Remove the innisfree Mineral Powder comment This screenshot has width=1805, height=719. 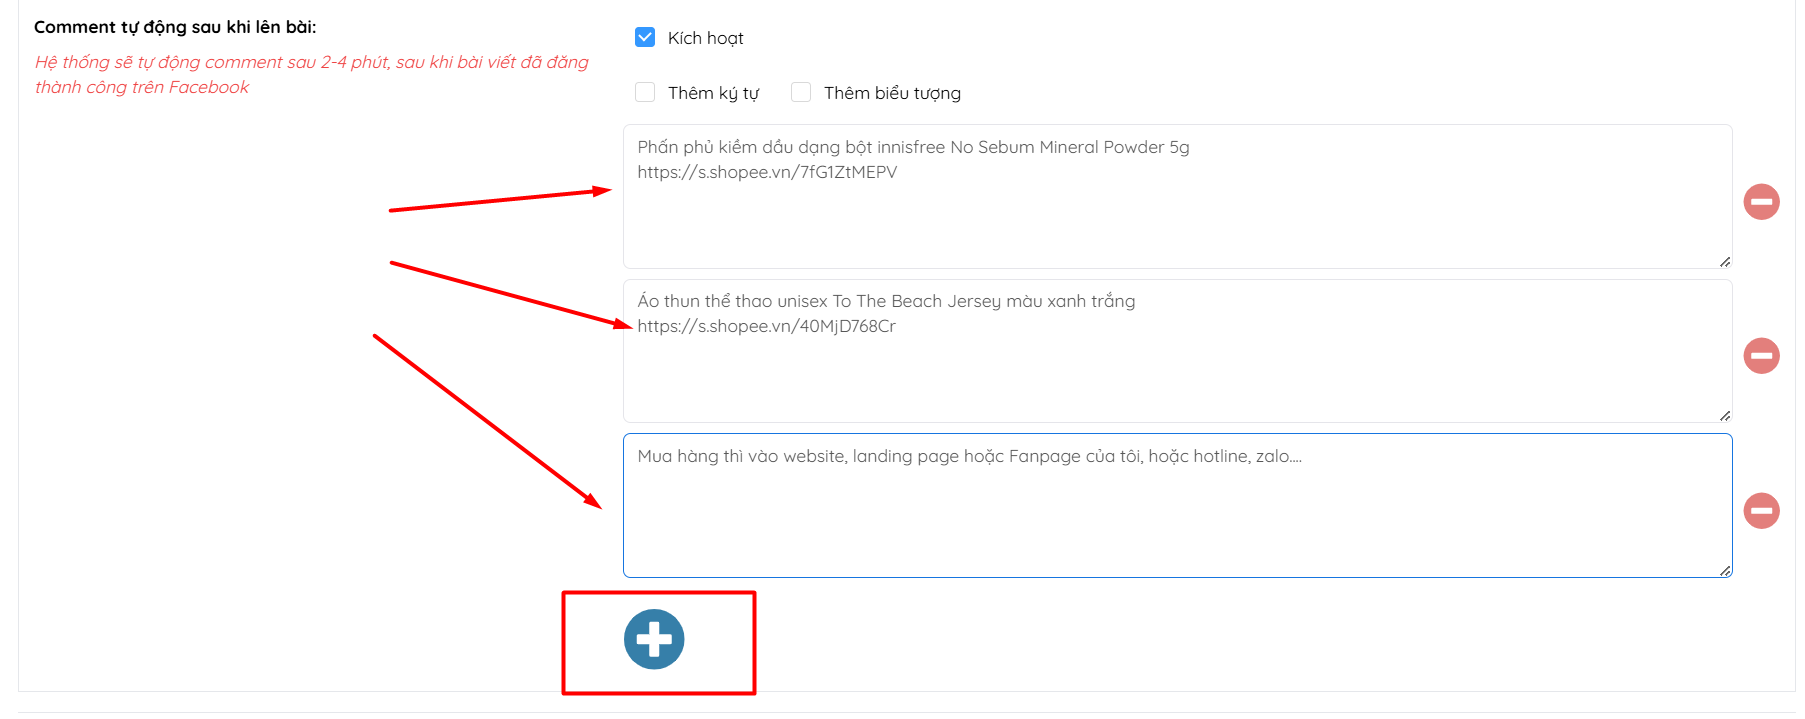point(1761,201)
